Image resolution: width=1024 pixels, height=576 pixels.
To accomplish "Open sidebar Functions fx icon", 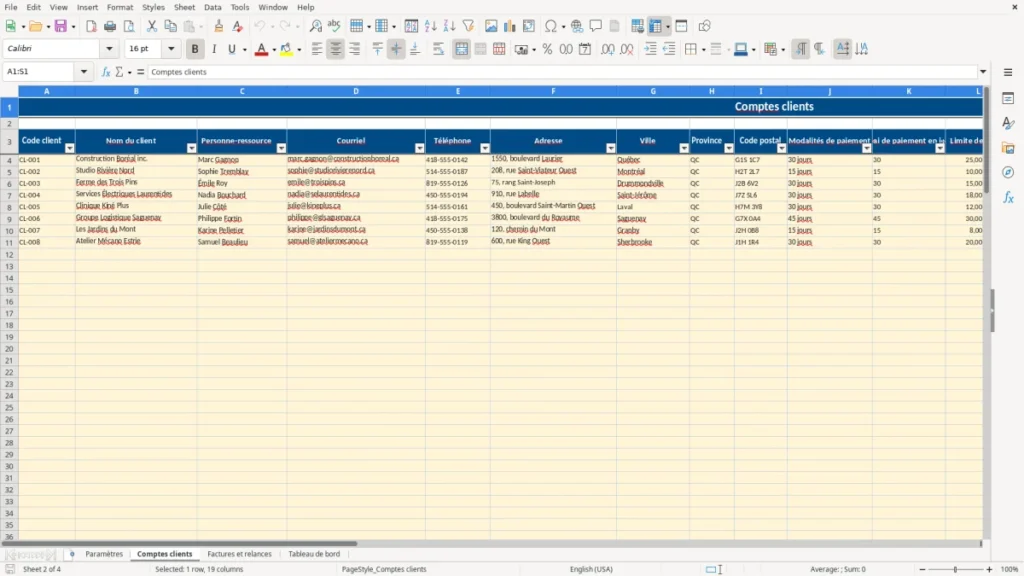I will (1008, 197).
